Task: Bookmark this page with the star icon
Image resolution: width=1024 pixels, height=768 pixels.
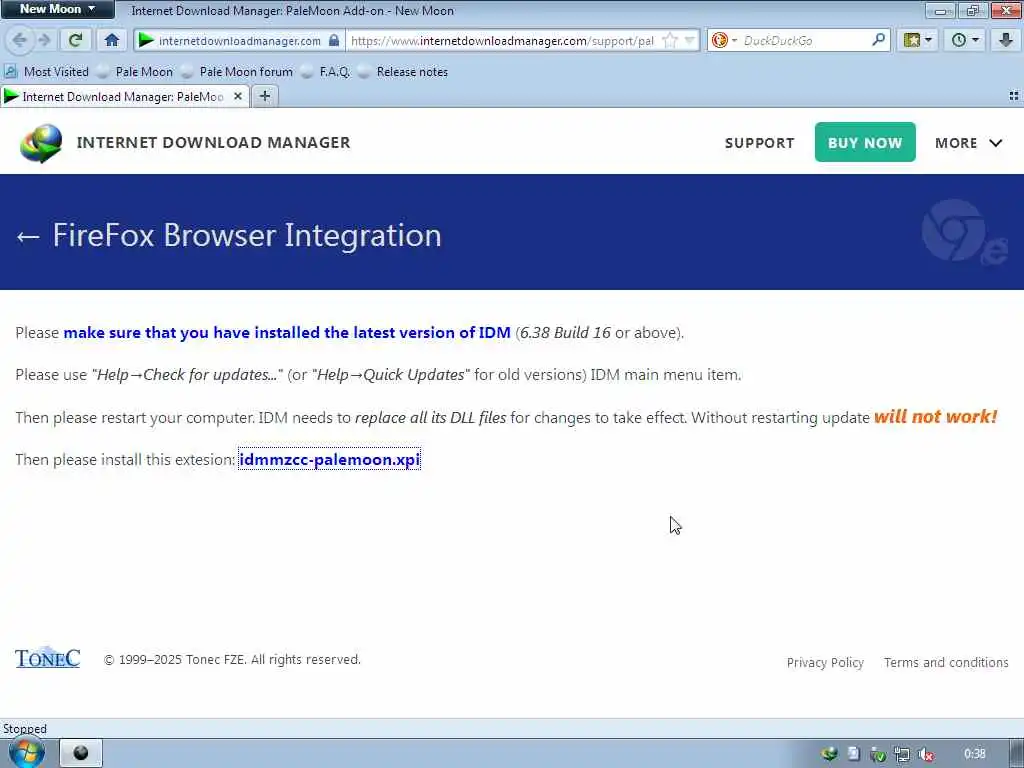Action: [x=669, y=40]
